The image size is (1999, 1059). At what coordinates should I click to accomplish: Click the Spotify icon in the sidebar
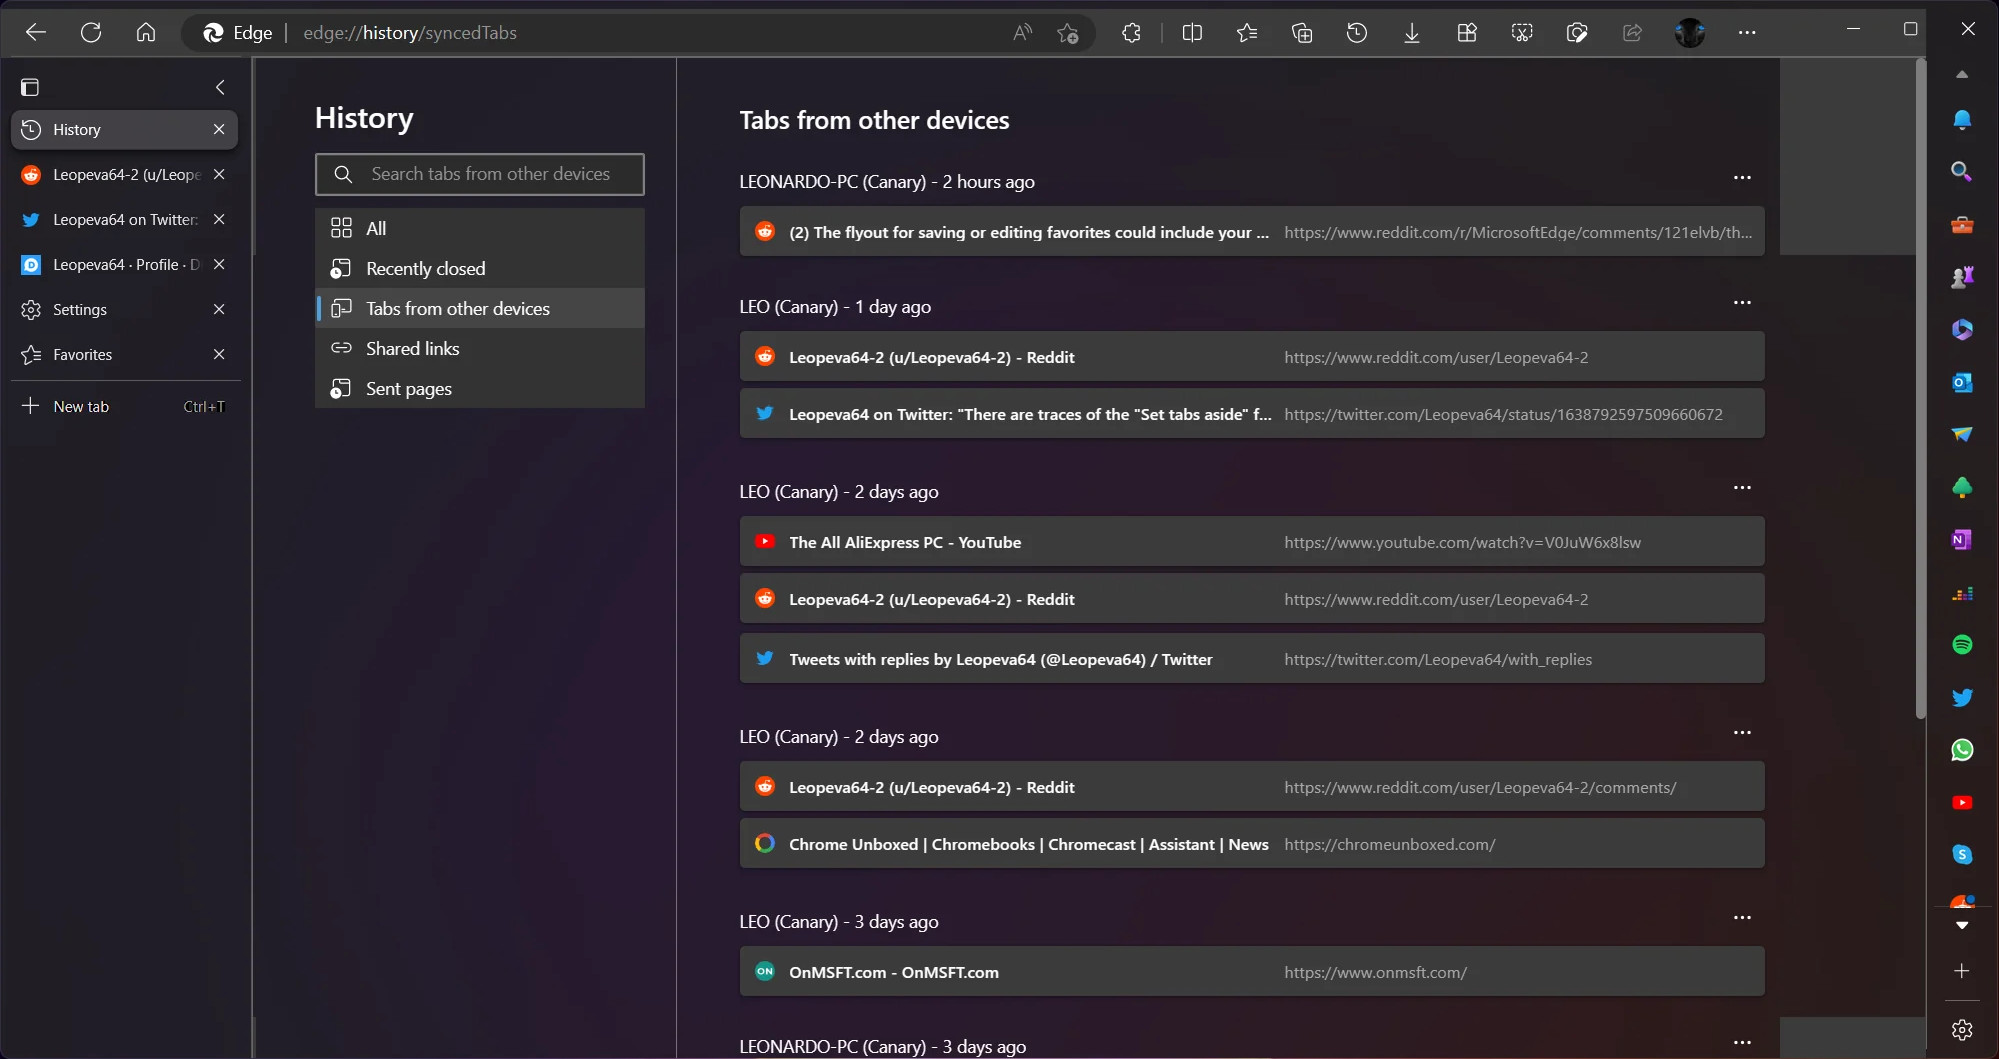coord(1962,645)
